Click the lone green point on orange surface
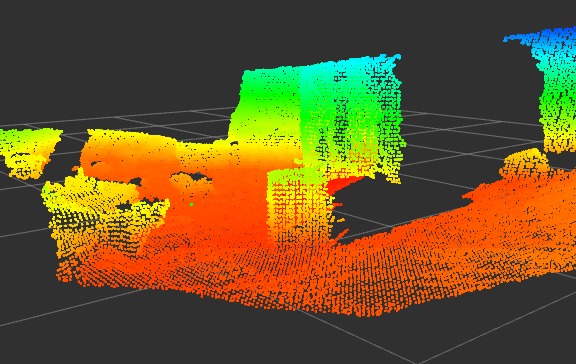The image size is (576, 364). click(x=191, y=204)
